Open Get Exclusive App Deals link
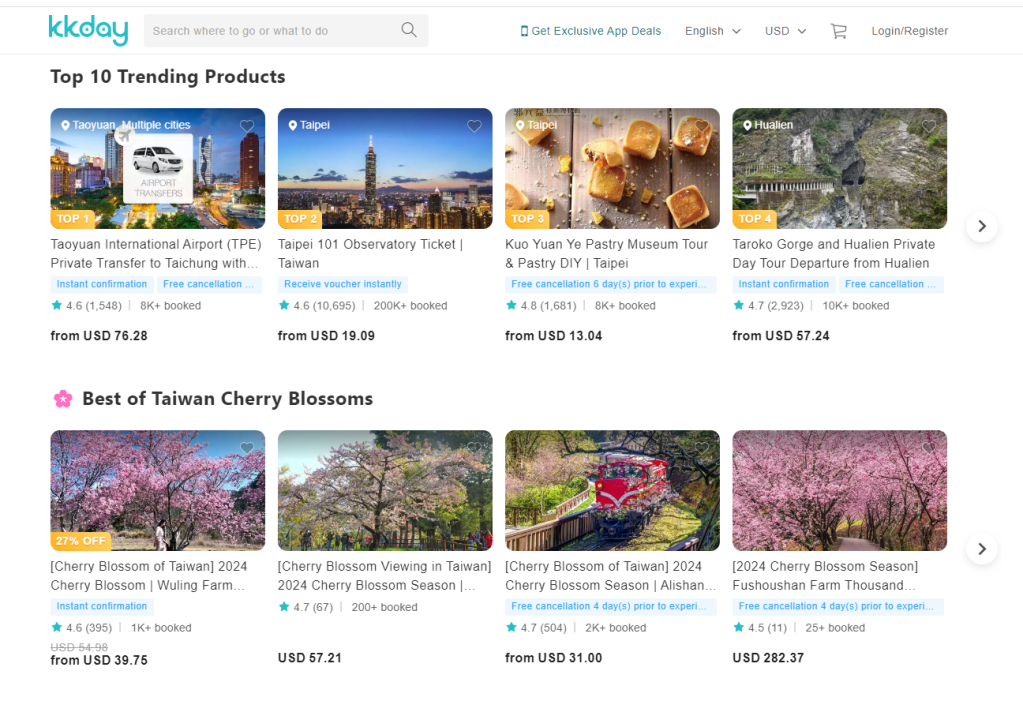Image resolution: width=1023 pixels, height=701 pixels. pyautogui.click(x=596, y=31)
